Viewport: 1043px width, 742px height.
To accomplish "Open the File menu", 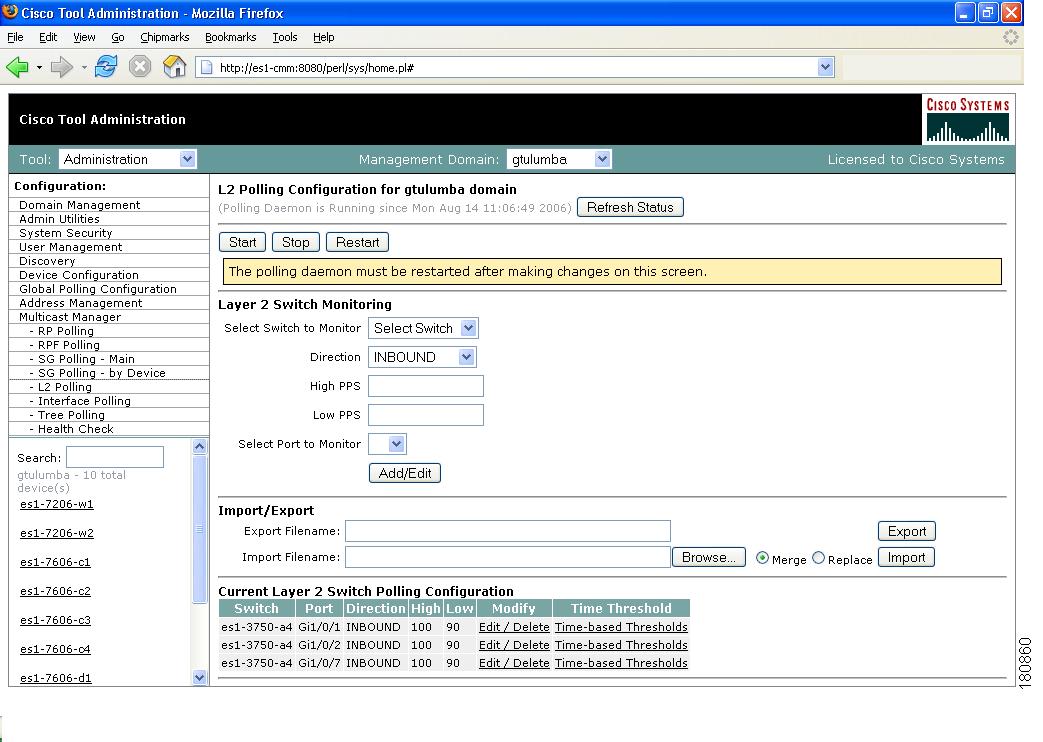I will click(x=15, y=37).
